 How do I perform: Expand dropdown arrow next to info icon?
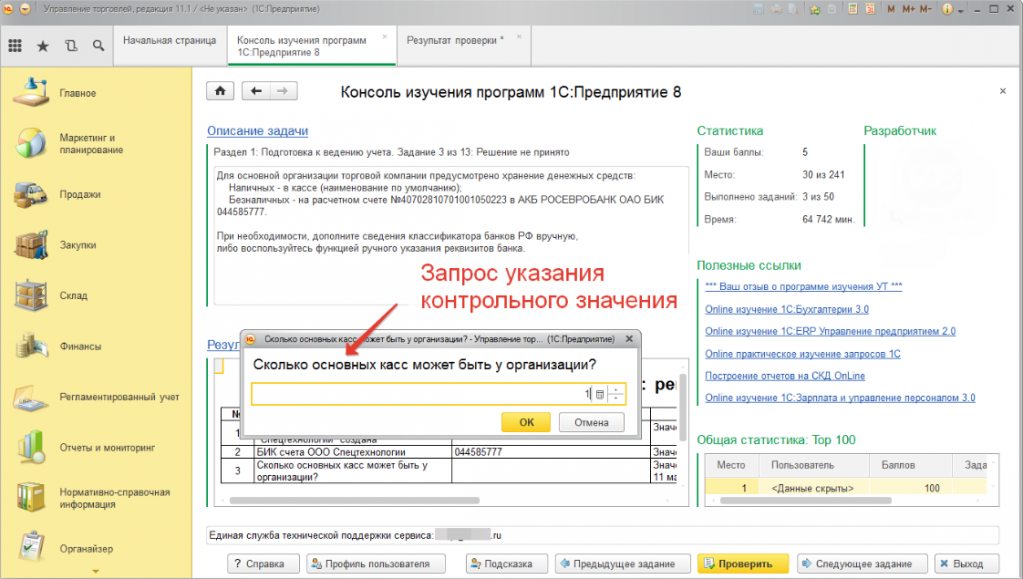coord(960,10)
